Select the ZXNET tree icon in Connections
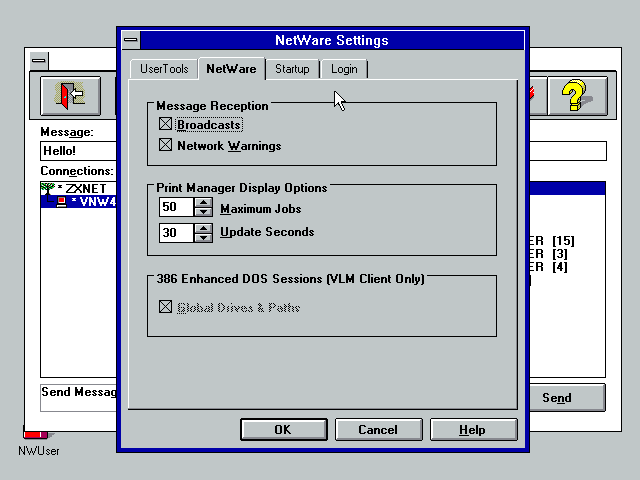 (x=48, y=189)
